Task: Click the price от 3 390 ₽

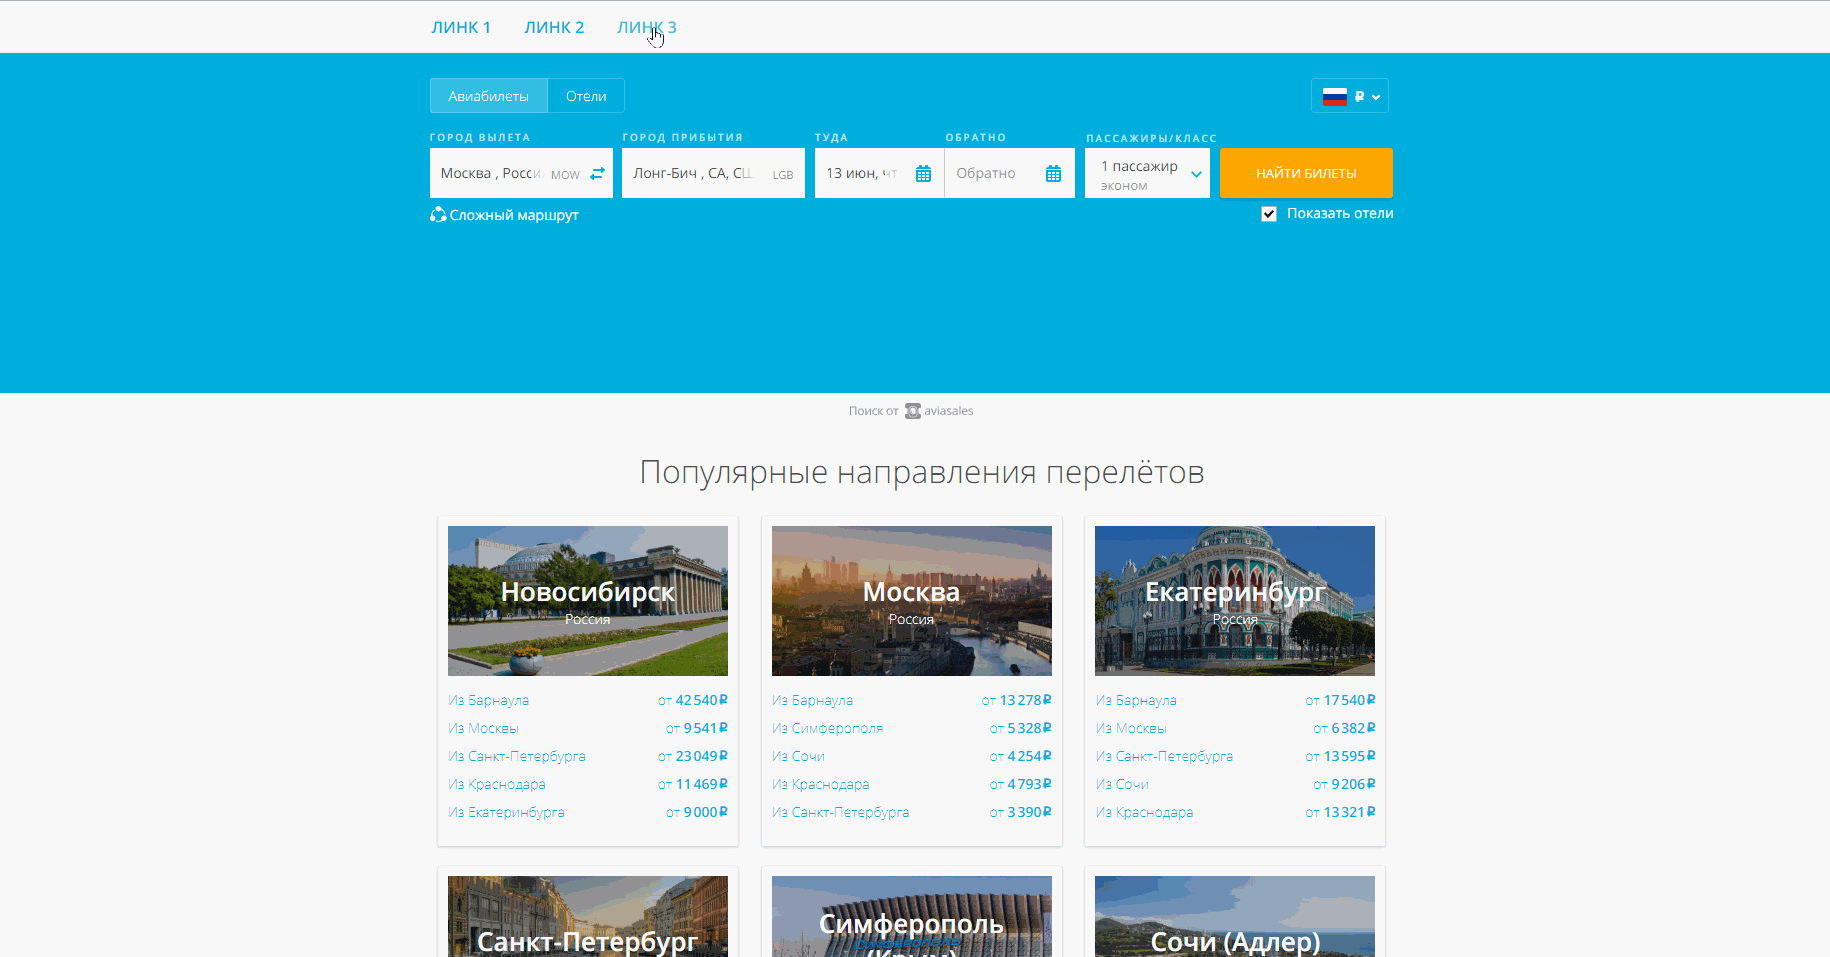Action: [x=1021, y=812]
